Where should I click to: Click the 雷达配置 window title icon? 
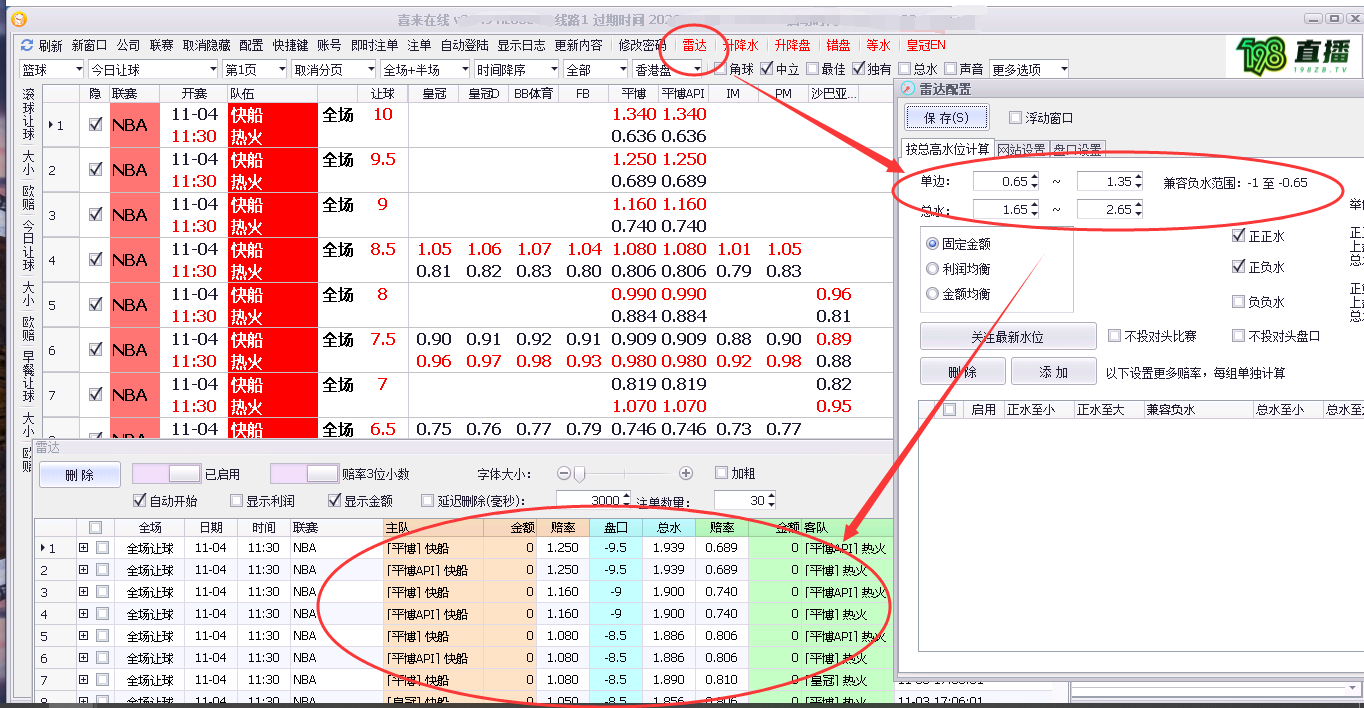[908, 89]
